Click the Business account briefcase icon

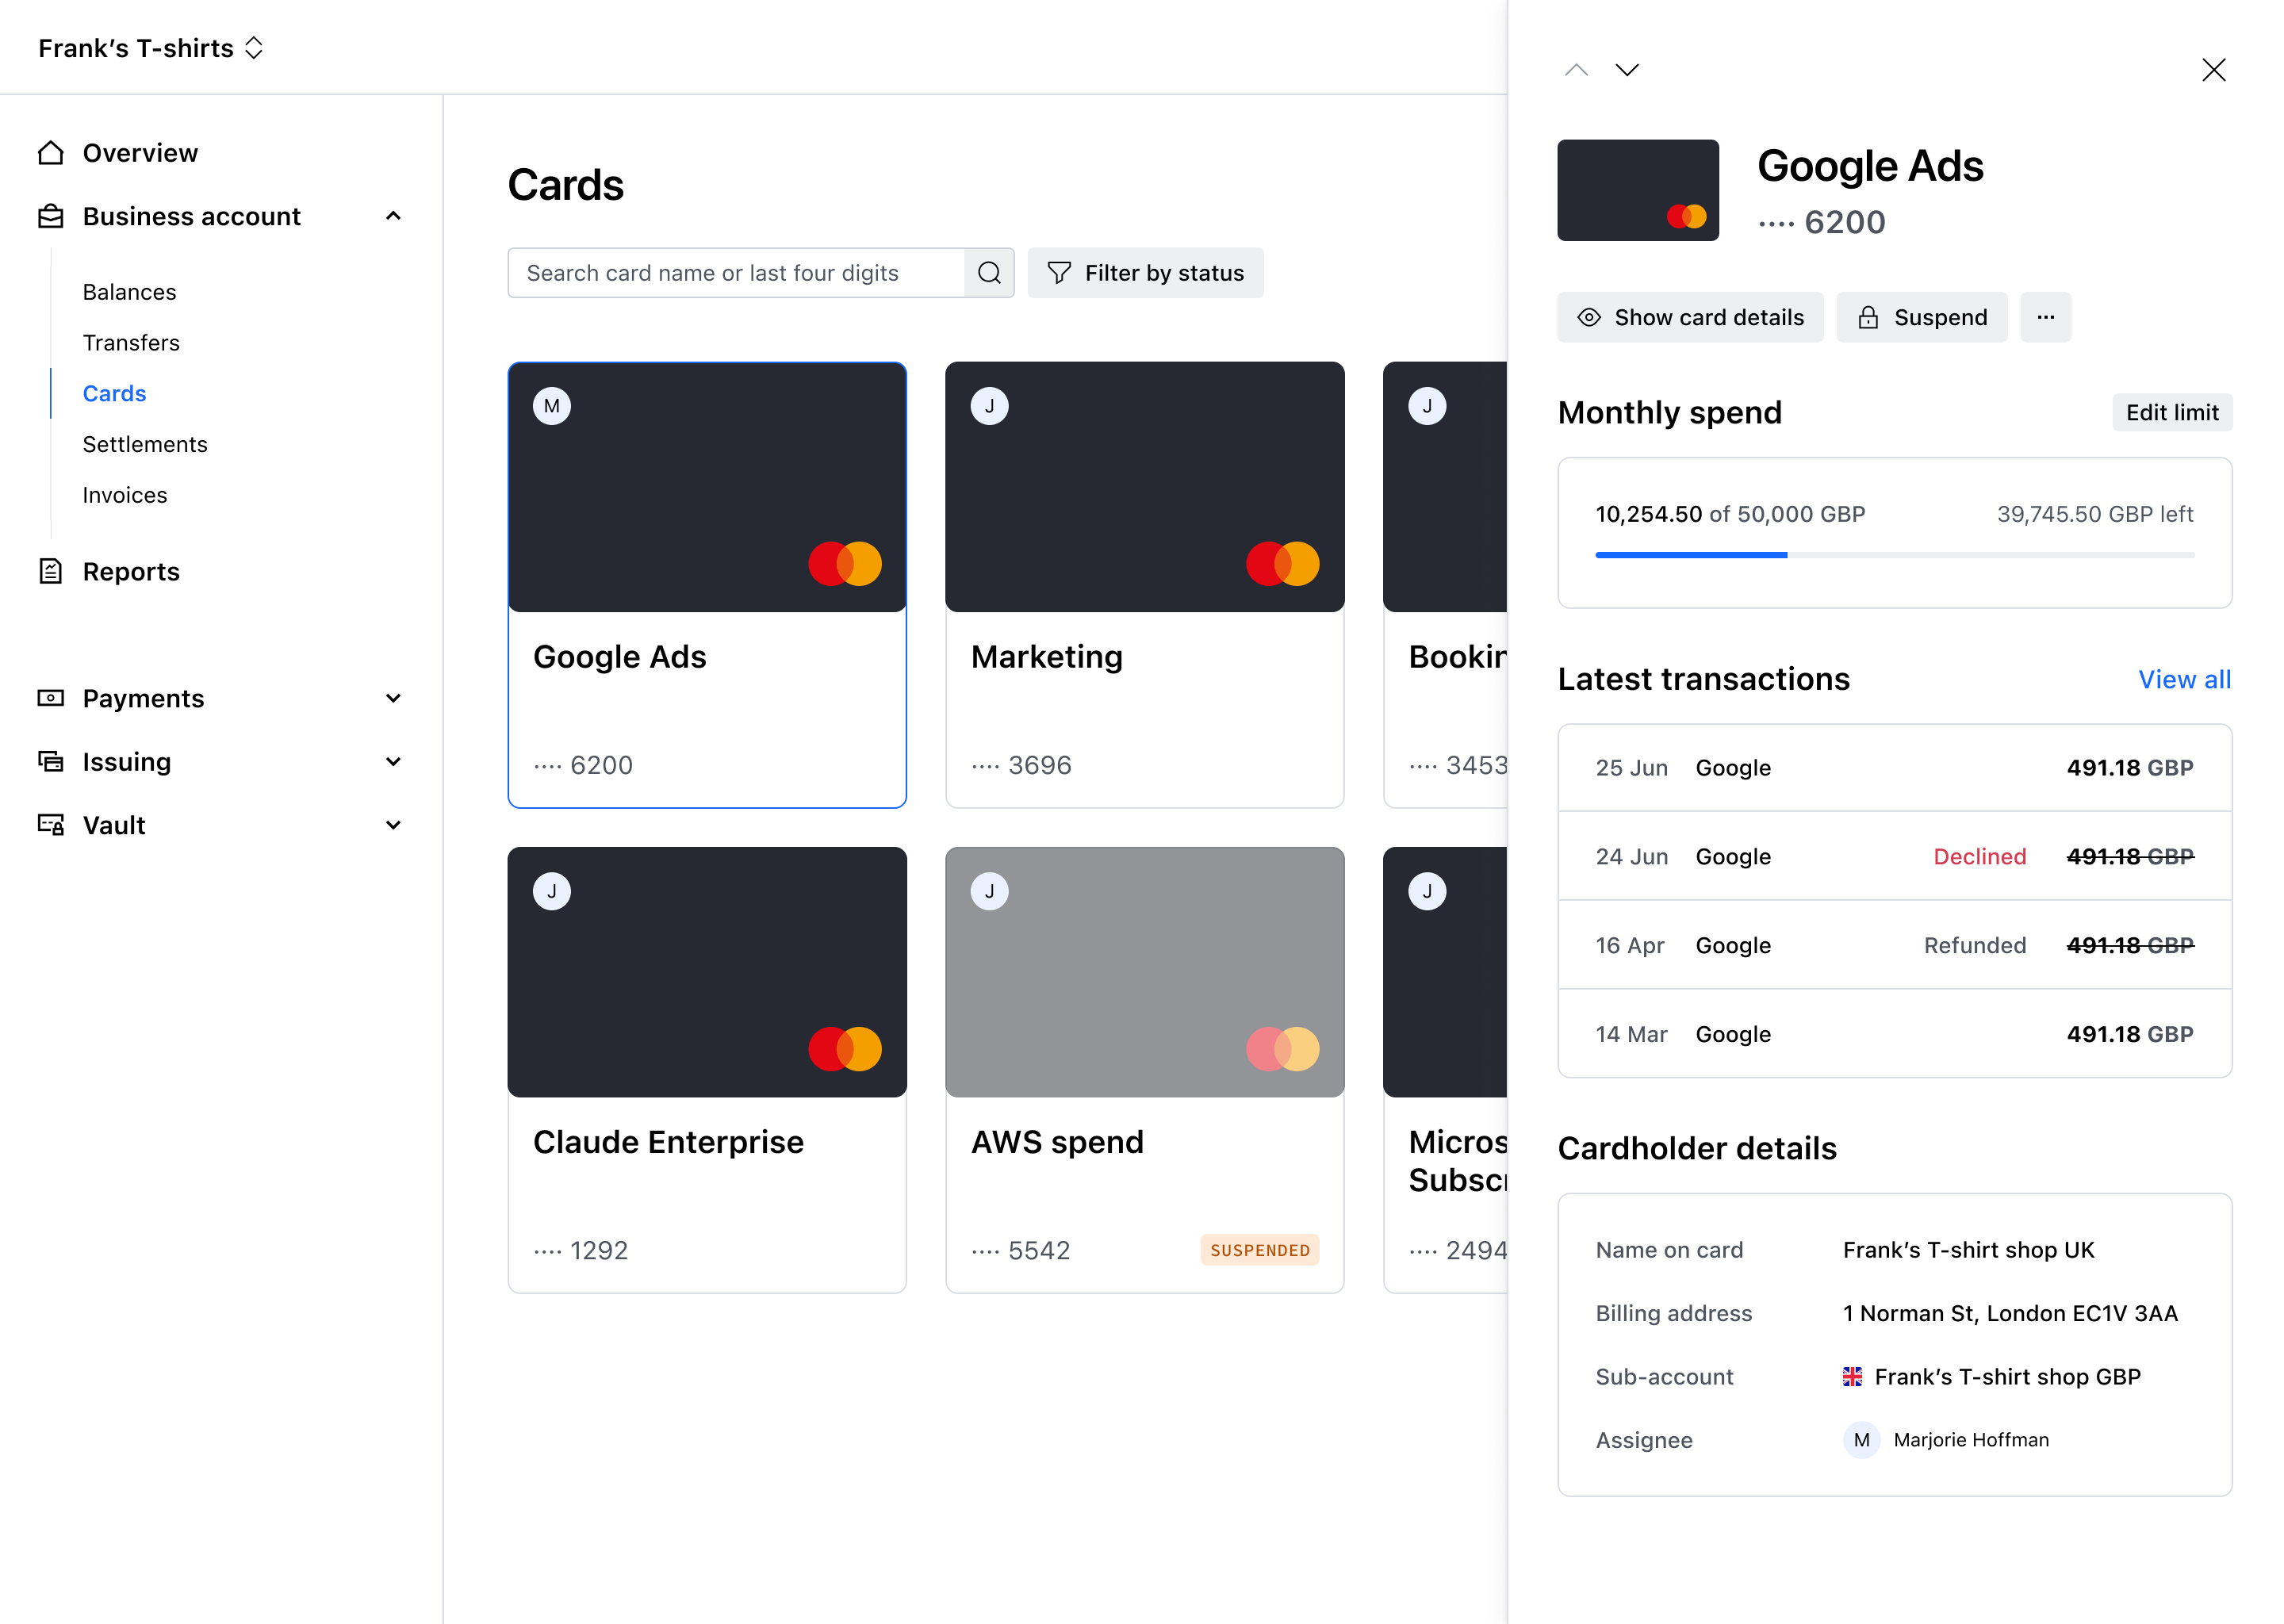[51, 216]
